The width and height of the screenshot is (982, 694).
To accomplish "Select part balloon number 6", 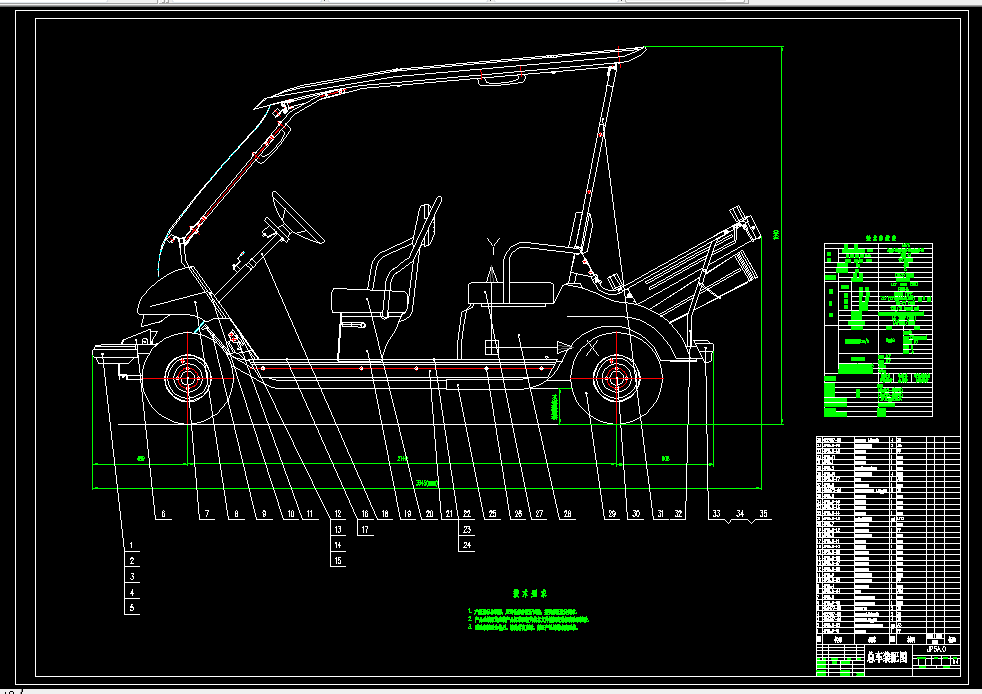I will point(163,514).
